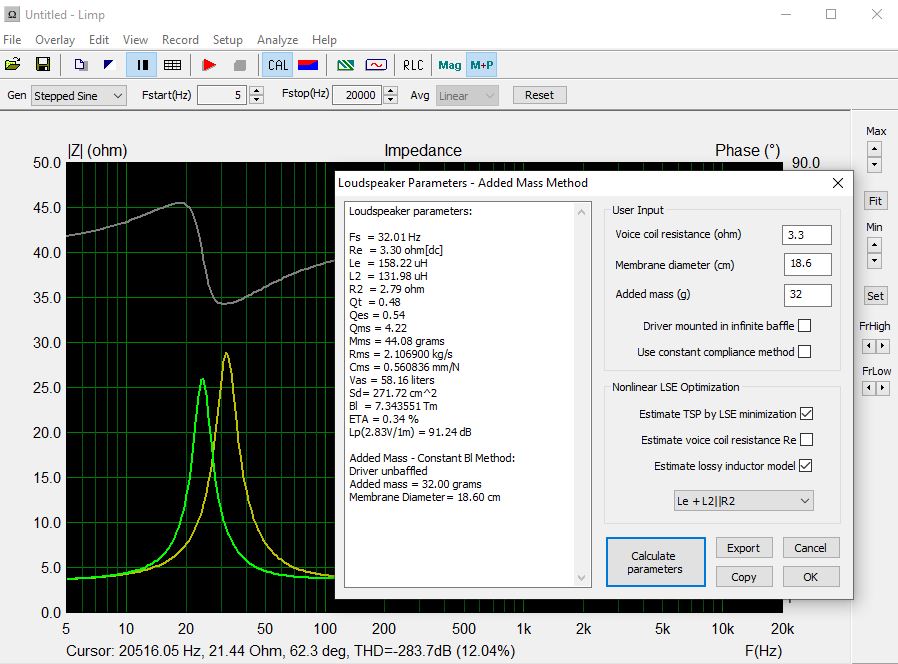Click the Calculate parameters button
This screenshot has width=898, height=664.
(653, 562)
